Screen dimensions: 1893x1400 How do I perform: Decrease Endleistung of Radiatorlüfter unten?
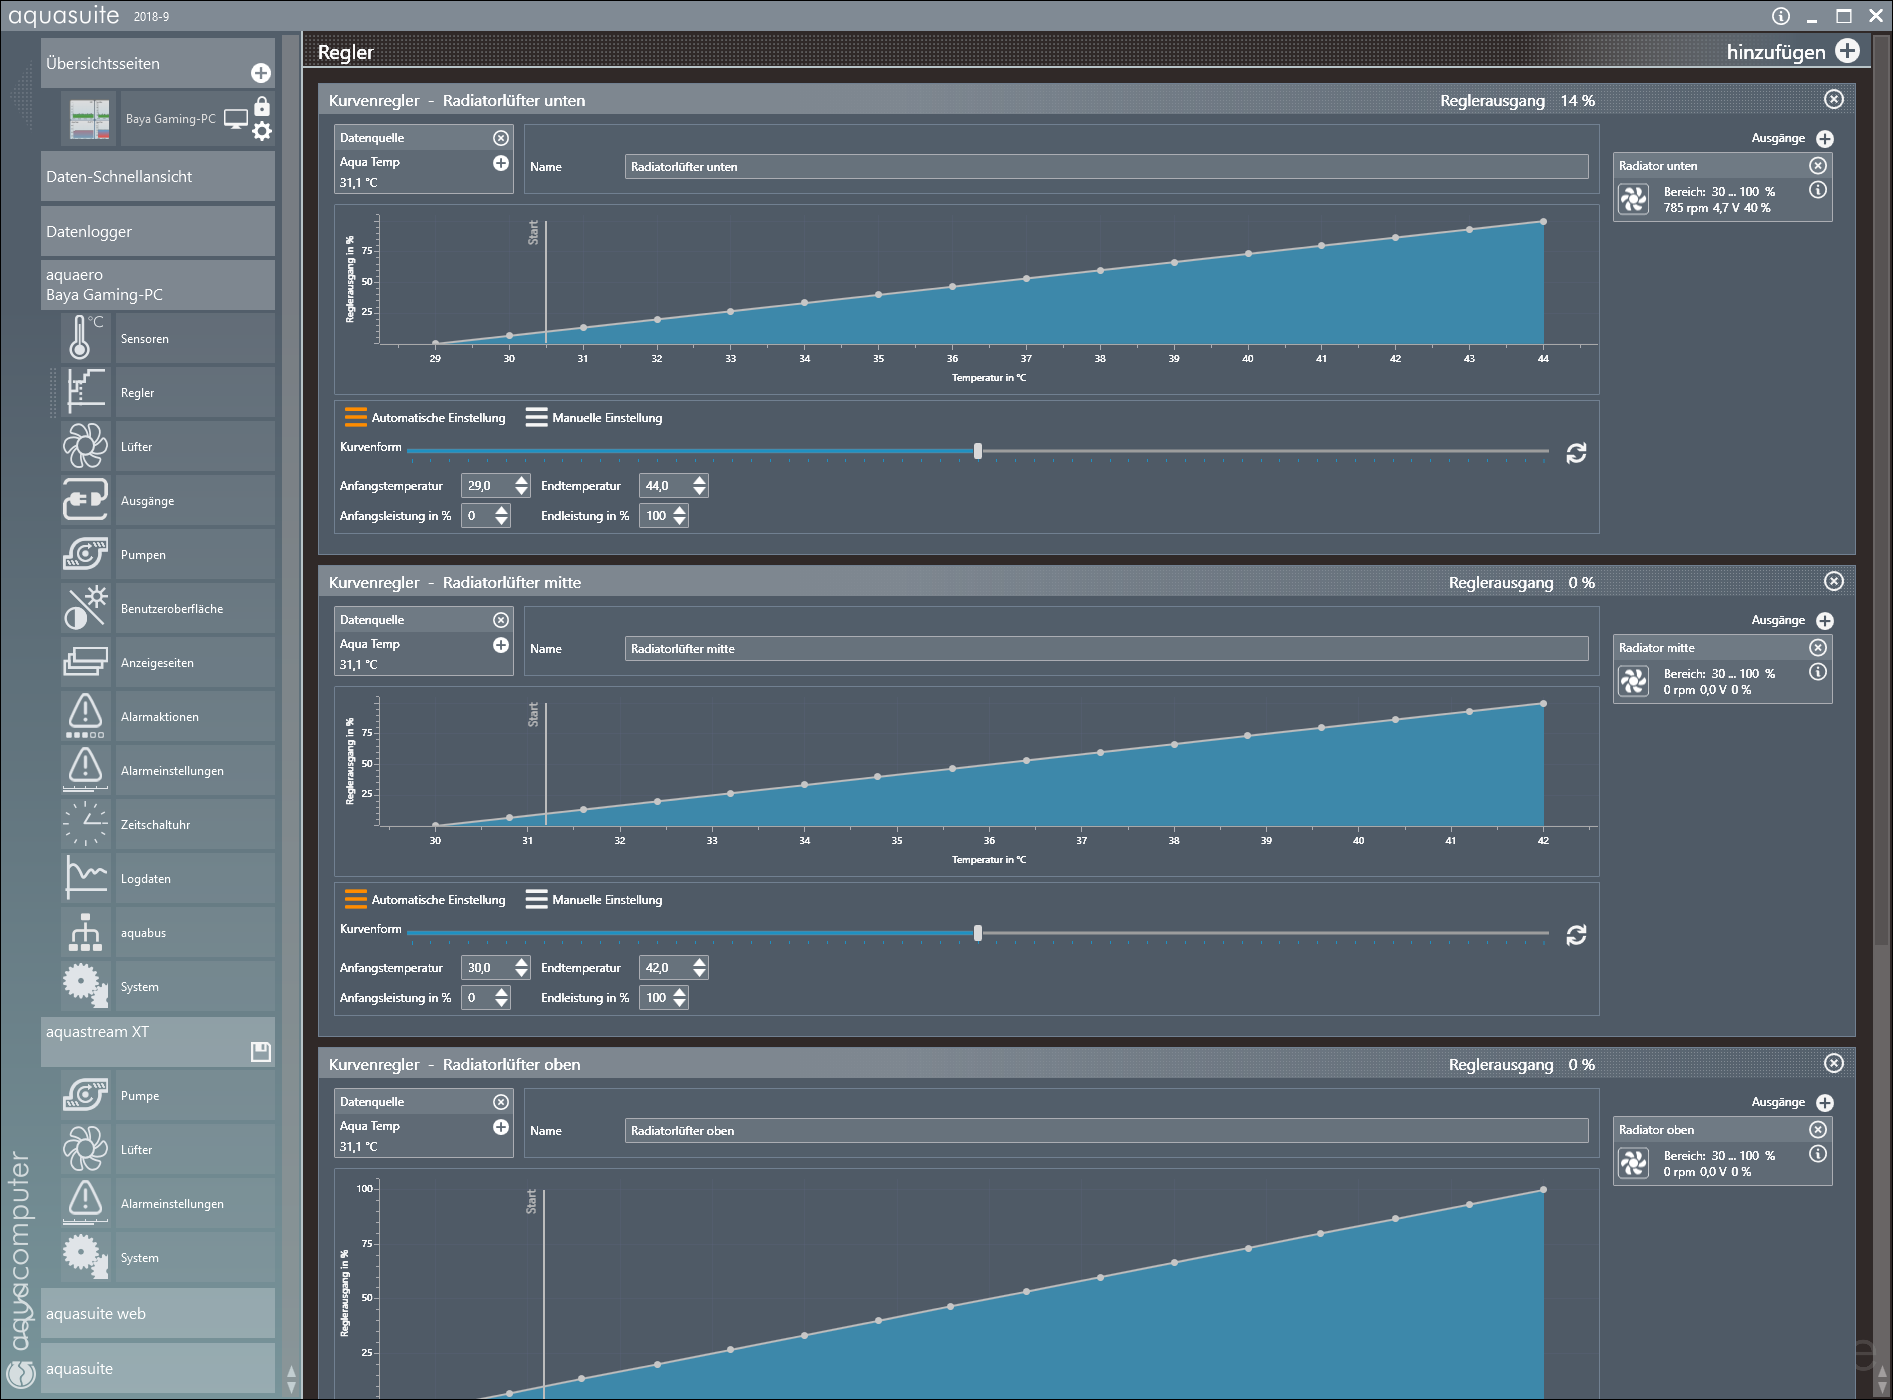tap(680, 521)
